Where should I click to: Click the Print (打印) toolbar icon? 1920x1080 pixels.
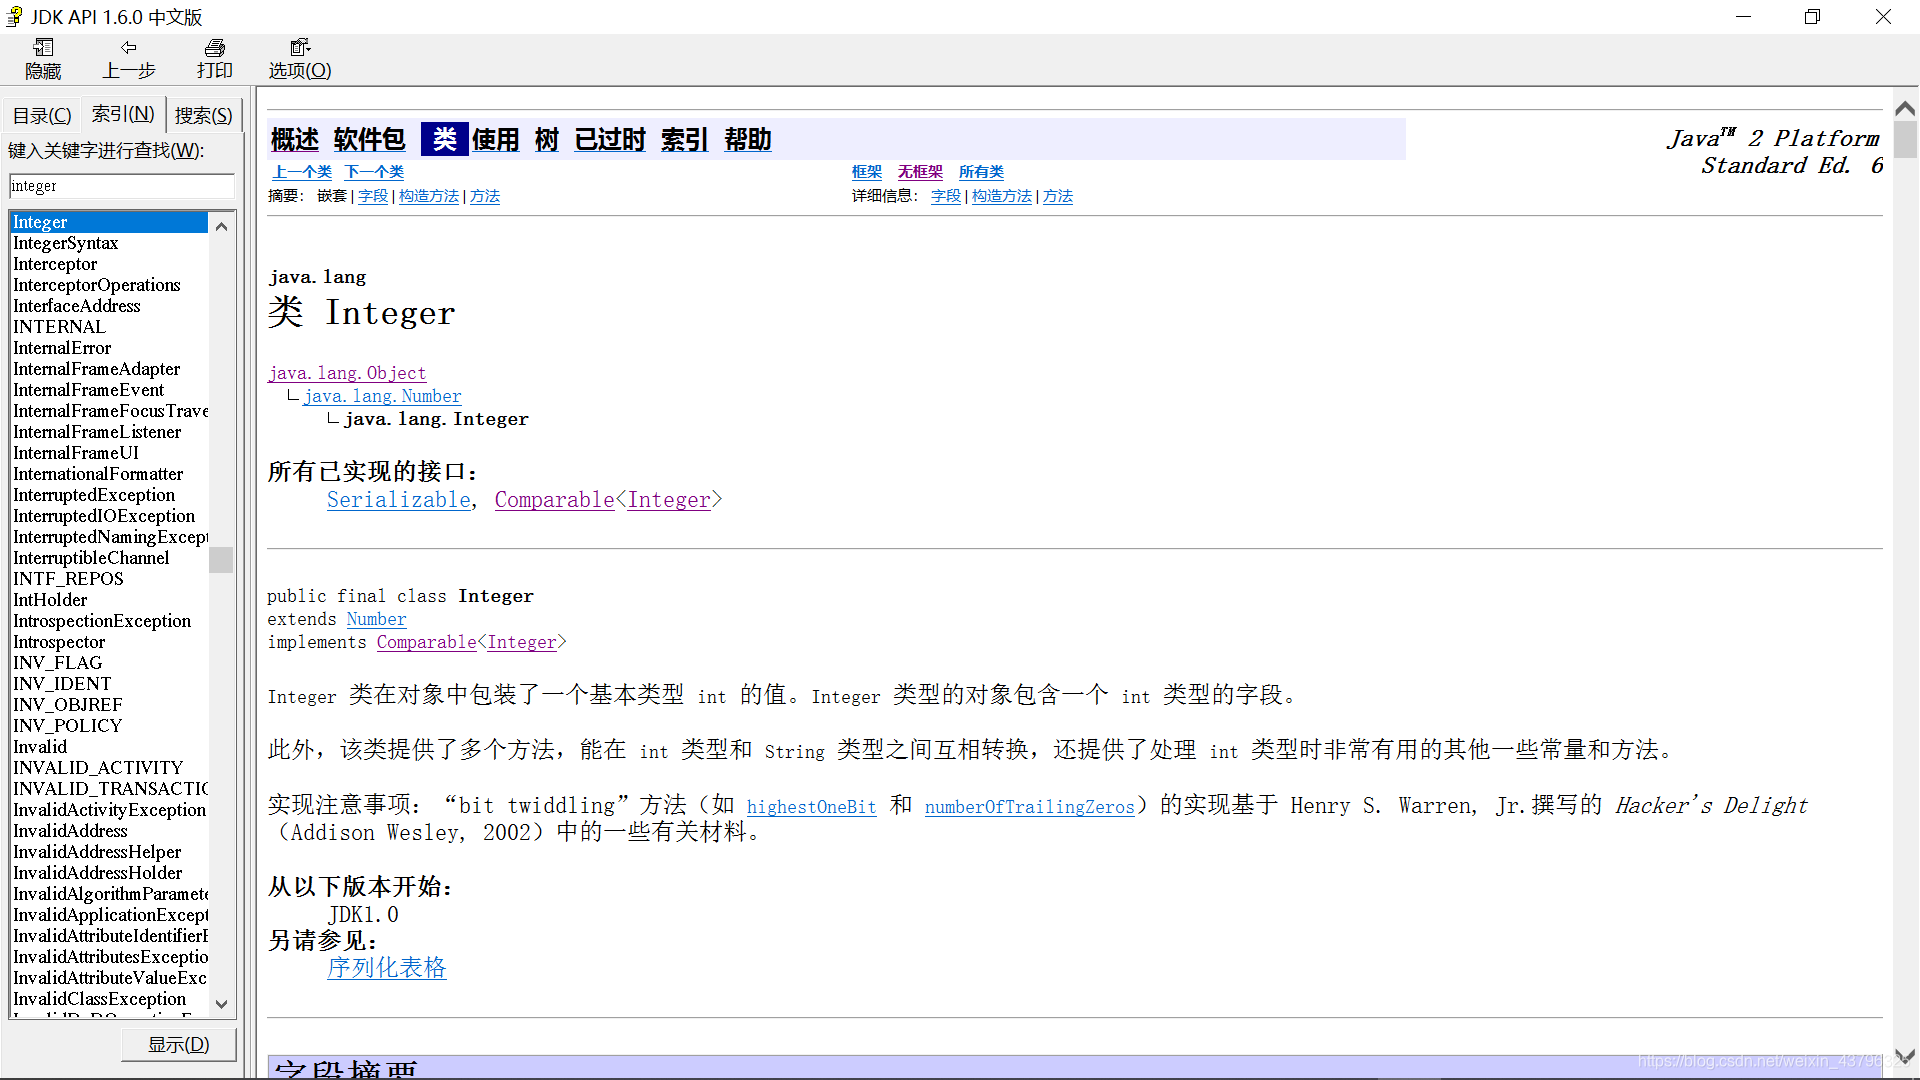point(214,48)
